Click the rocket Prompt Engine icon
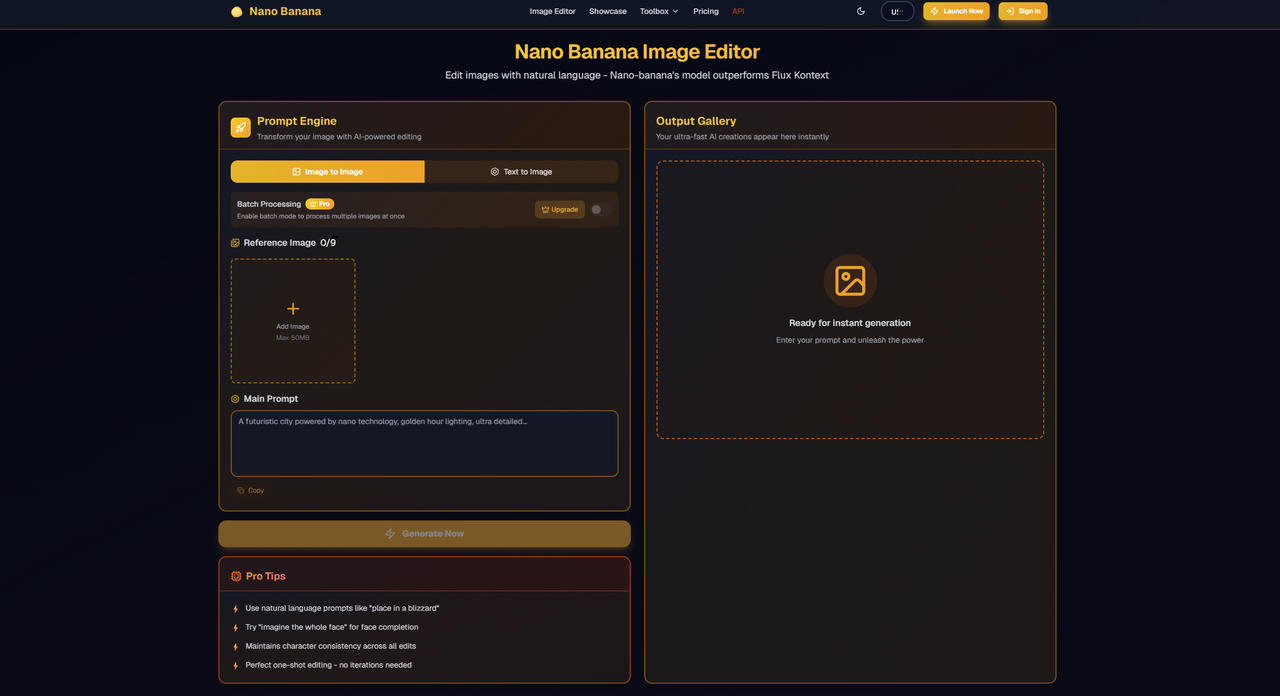The width and height of the screenshot is (1280, 696). pyautogui.click(x=241, y=127)
